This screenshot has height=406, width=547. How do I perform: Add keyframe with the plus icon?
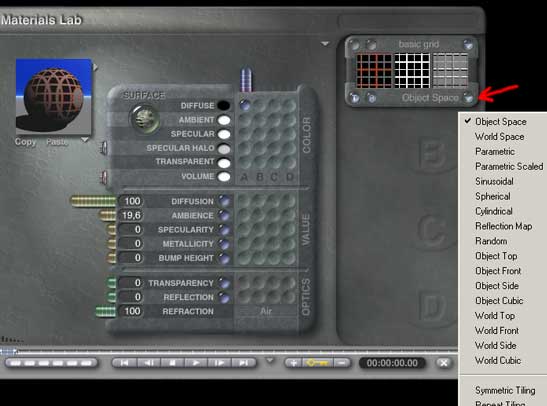click(x=294, y=363)
